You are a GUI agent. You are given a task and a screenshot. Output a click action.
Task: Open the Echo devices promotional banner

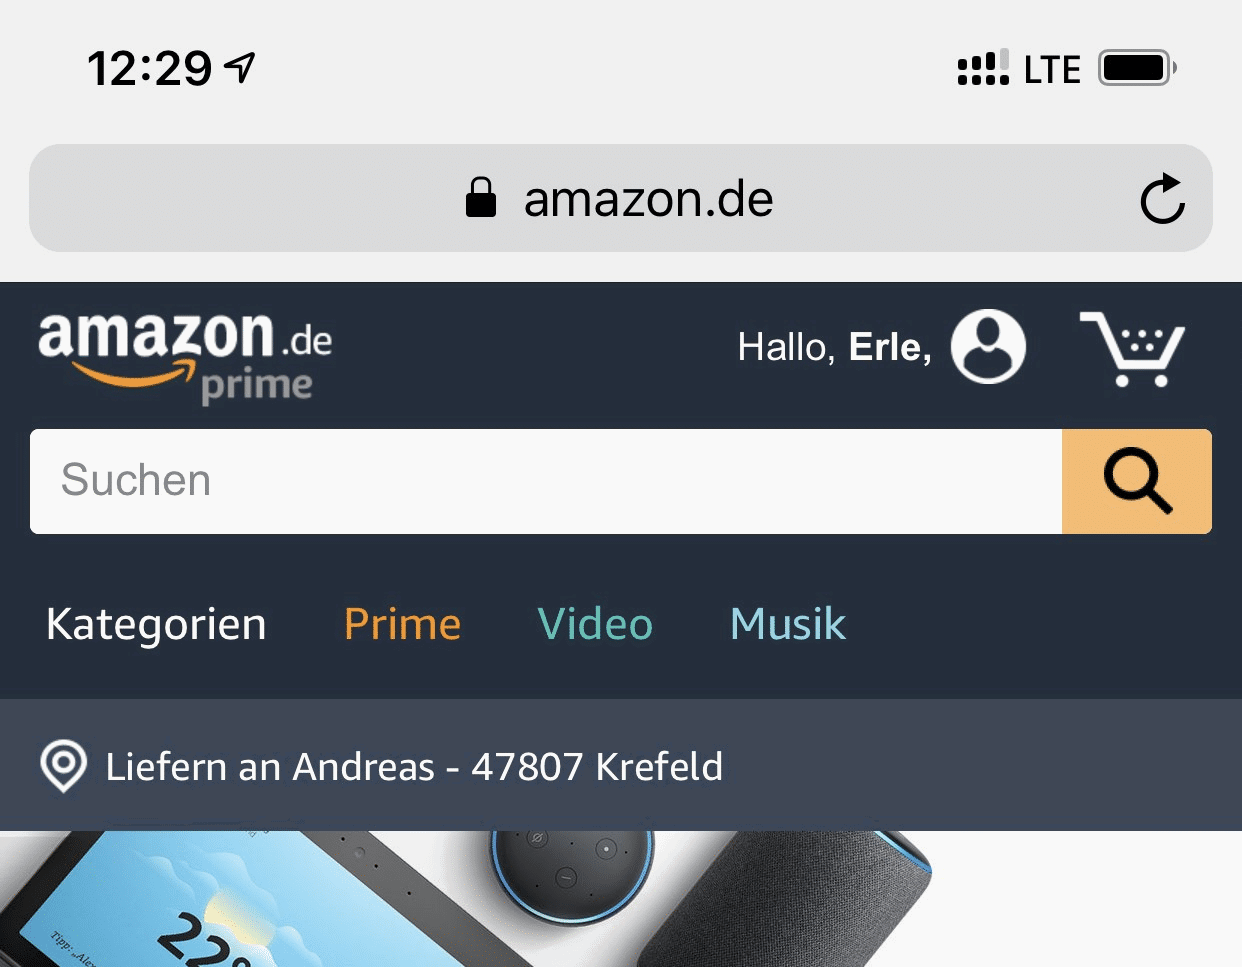pyautogui.click(x=621, y=899)
